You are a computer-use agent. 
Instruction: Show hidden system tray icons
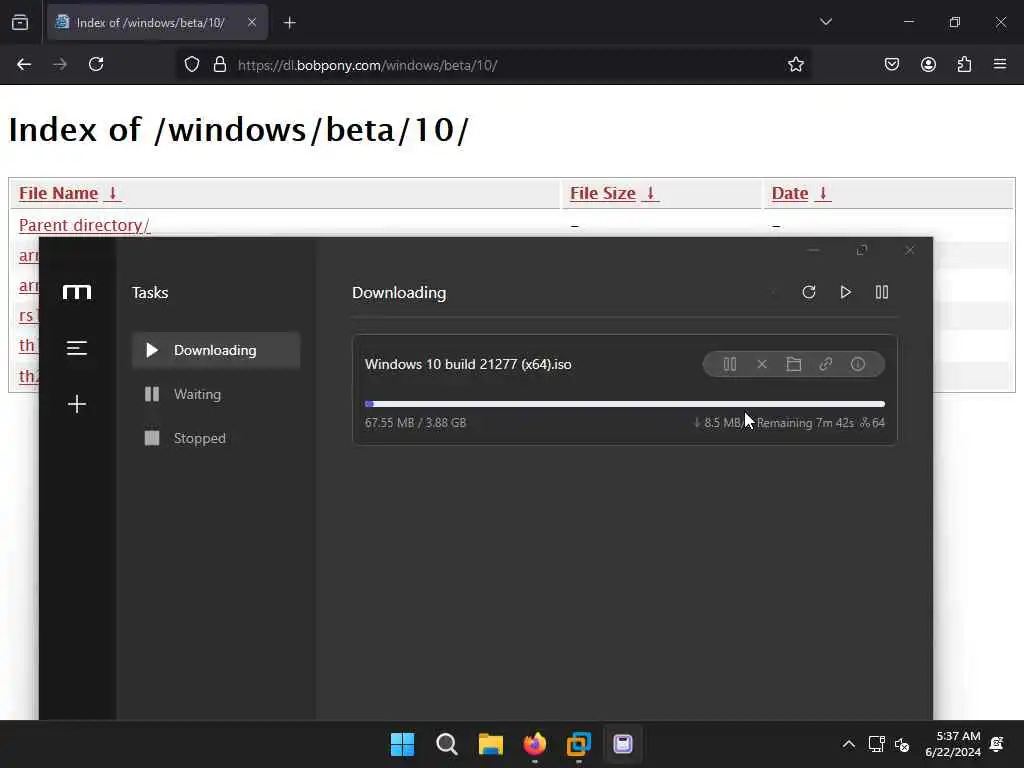coord(849,744)
